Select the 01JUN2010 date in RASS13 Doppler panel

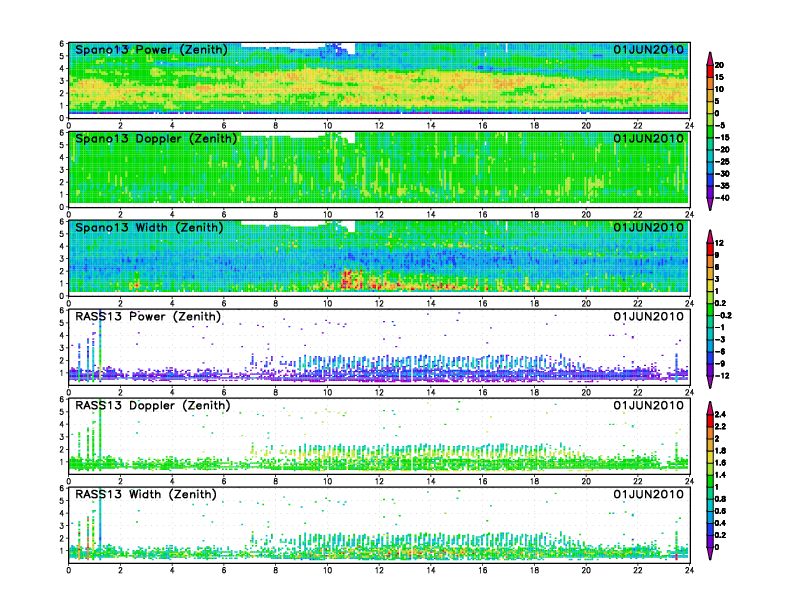click(x=649, y=405)
